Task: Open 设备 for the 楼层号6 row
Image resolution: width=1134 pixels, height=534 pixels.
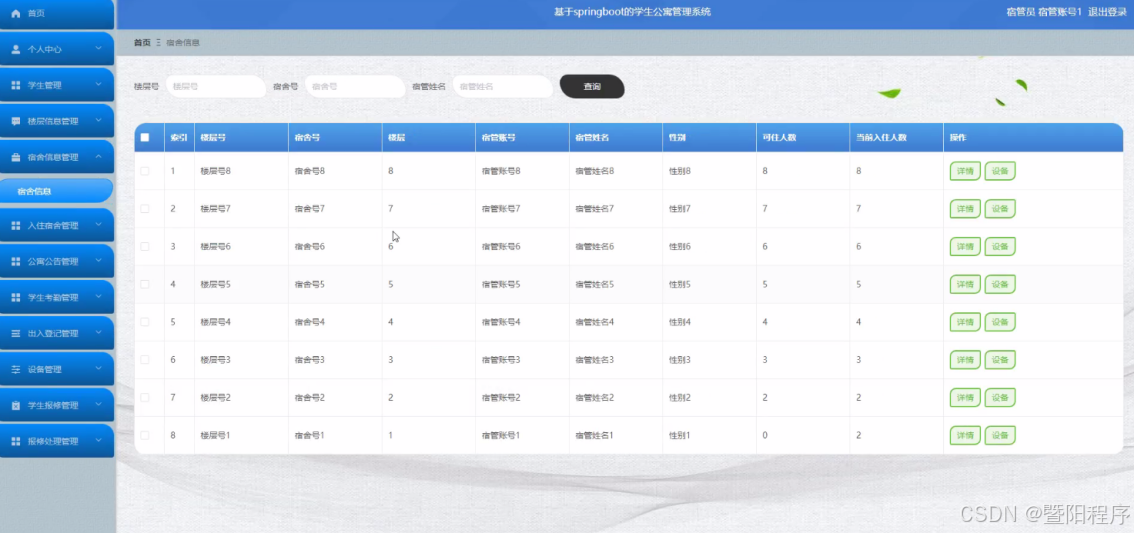Action: point(999,246)
